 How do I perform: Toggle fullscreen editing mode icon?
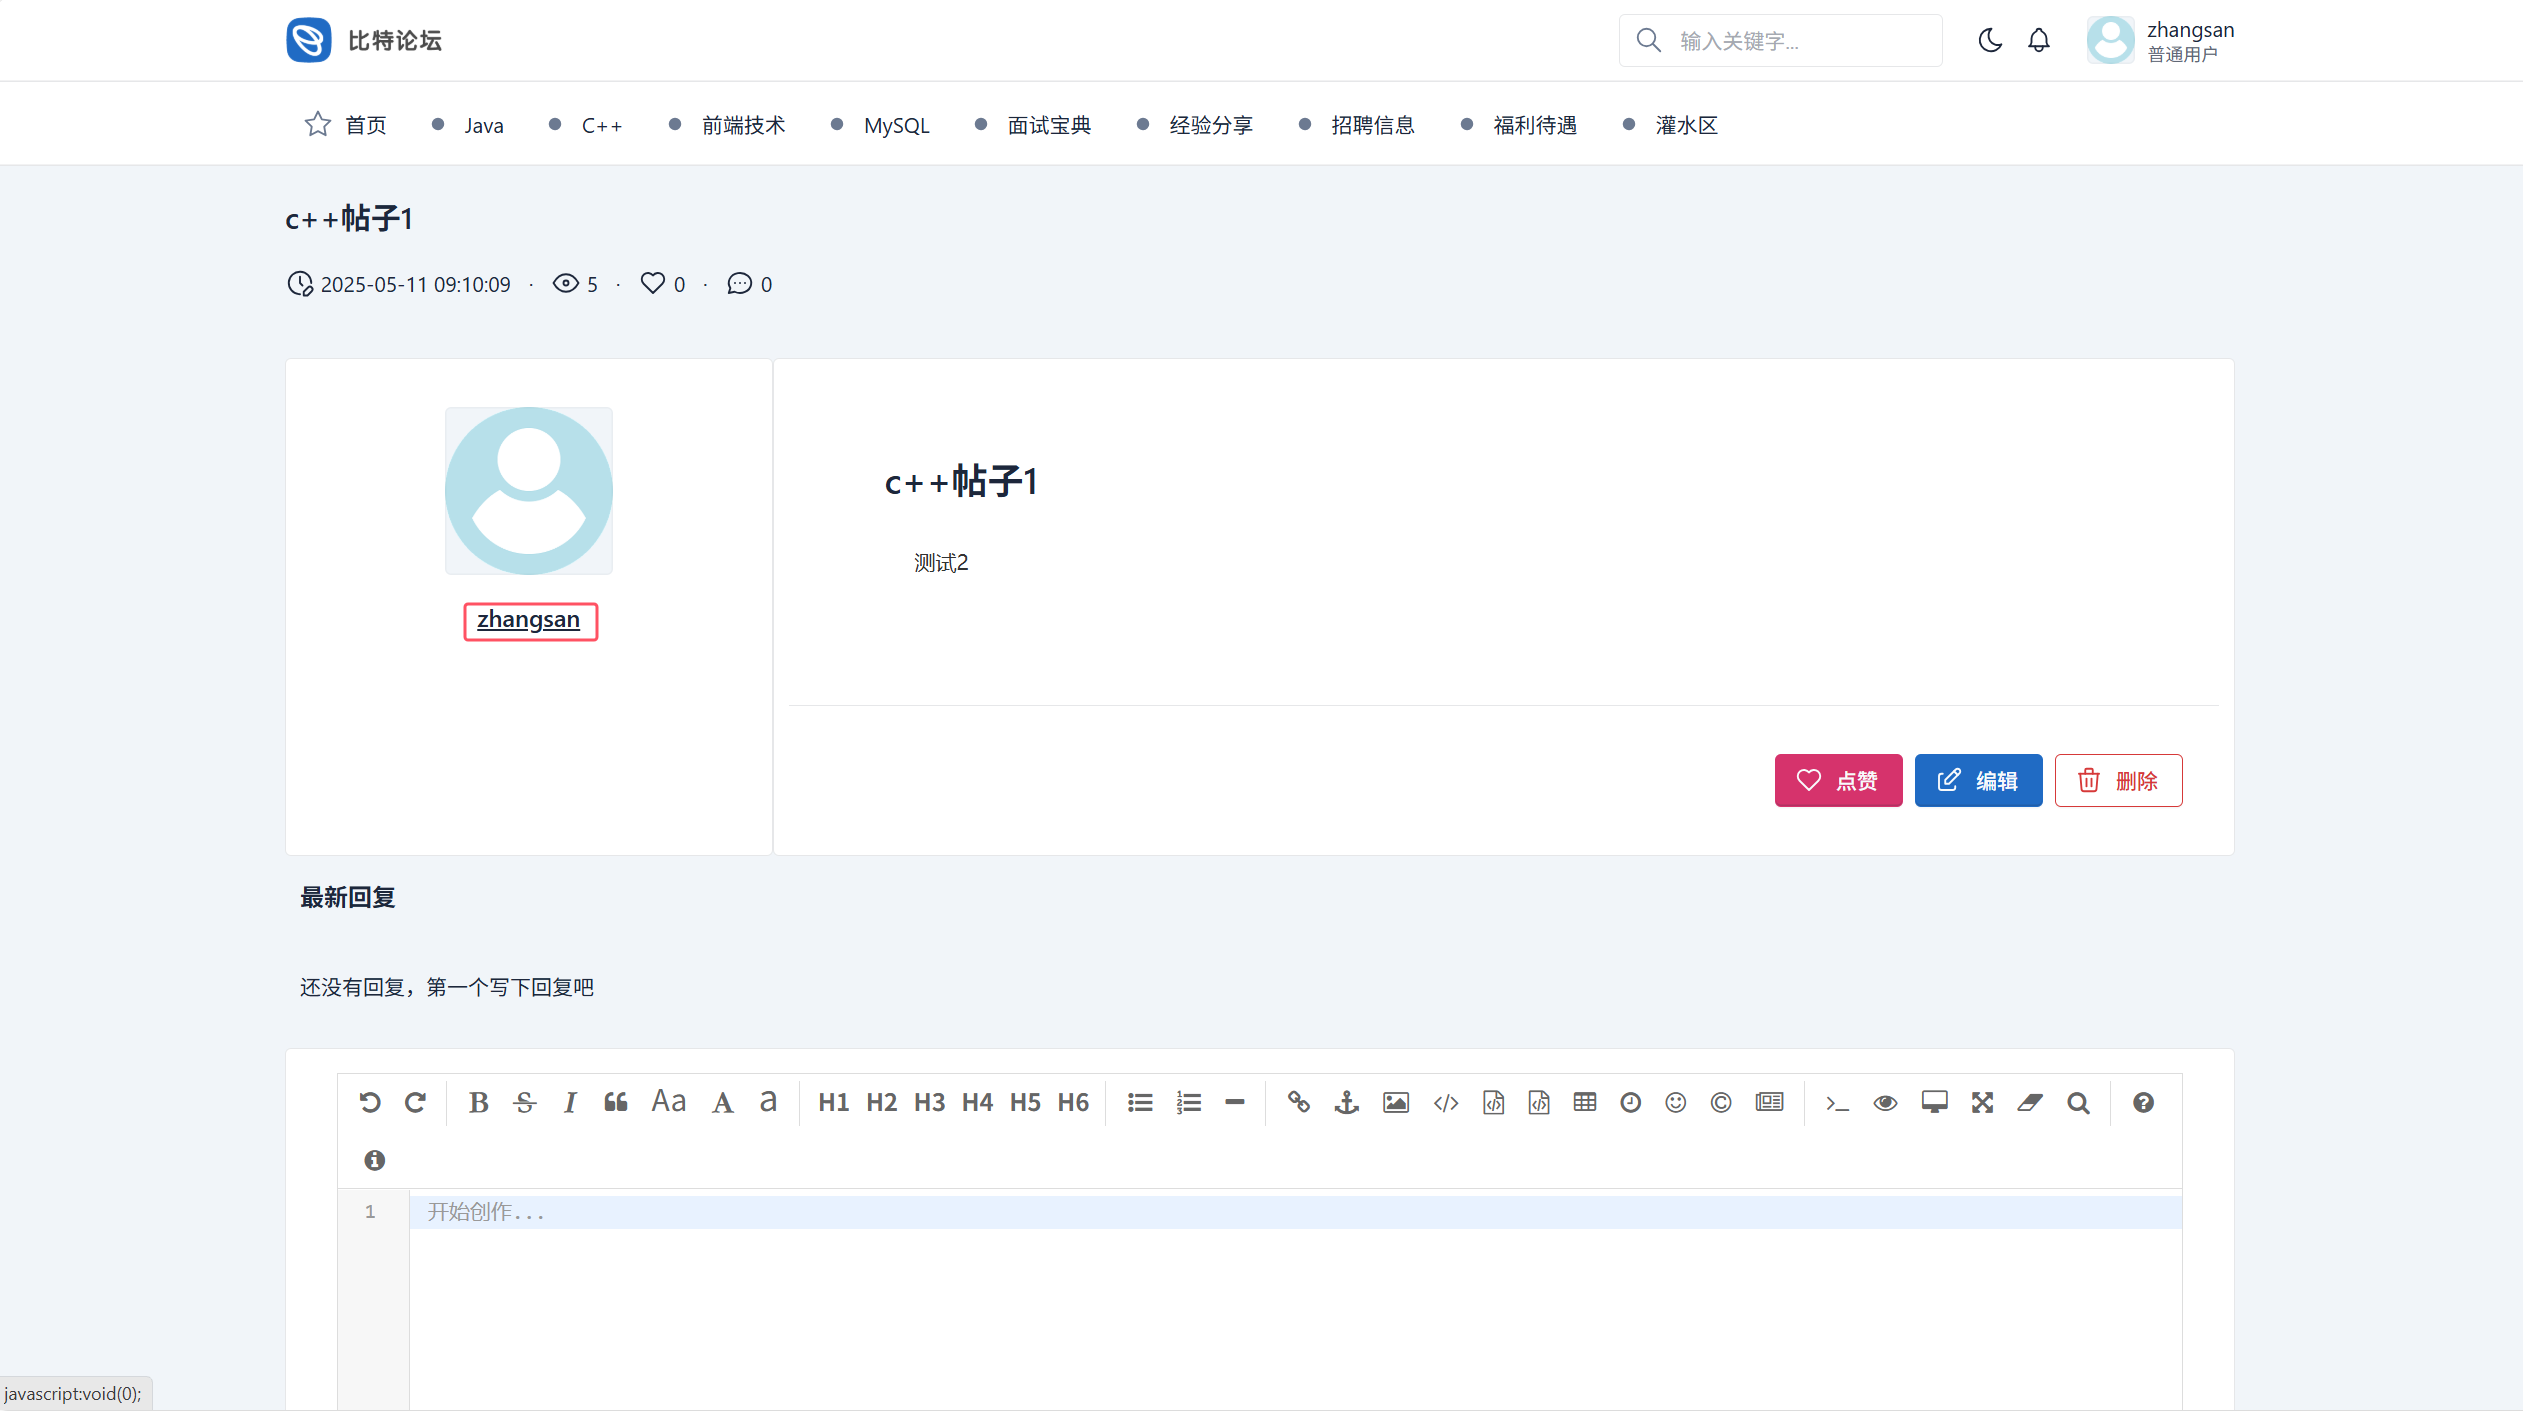[x=1982, y=1102]
